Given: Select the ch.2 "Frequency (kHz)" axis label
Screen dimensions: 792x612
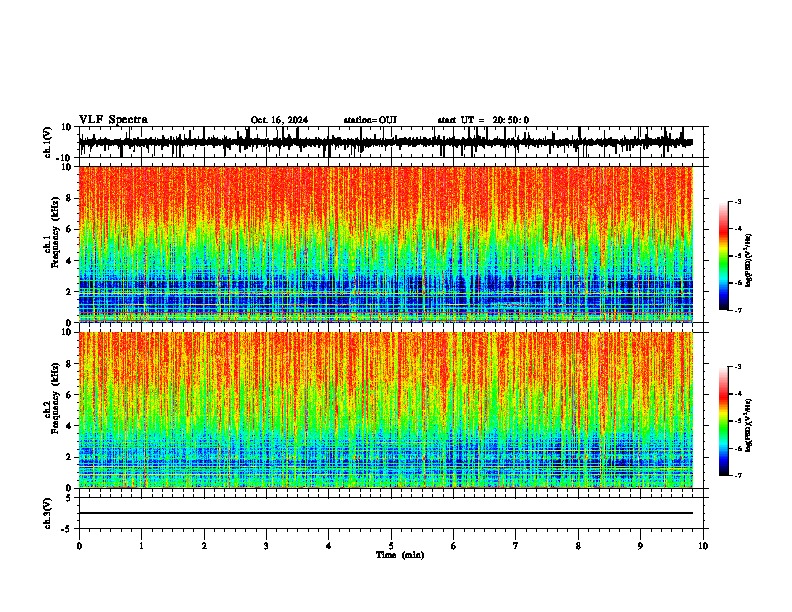Looking at the screenshot, I should [x=56, y=398].
